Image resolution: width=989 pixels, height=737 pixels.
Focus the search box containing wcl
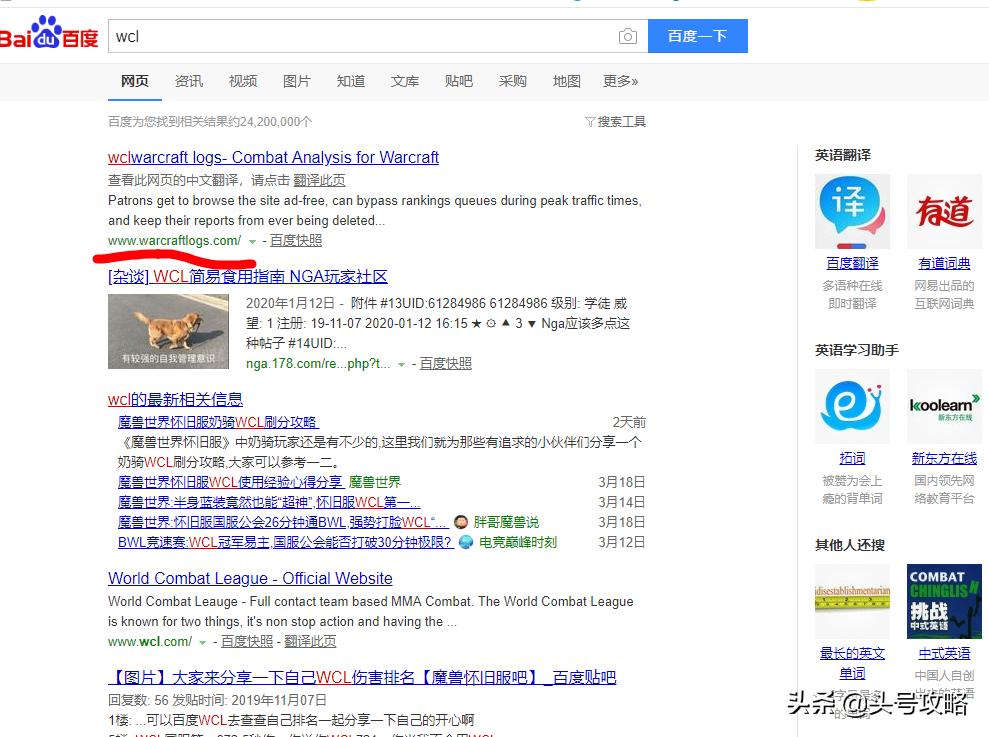[x=377, y=36]
